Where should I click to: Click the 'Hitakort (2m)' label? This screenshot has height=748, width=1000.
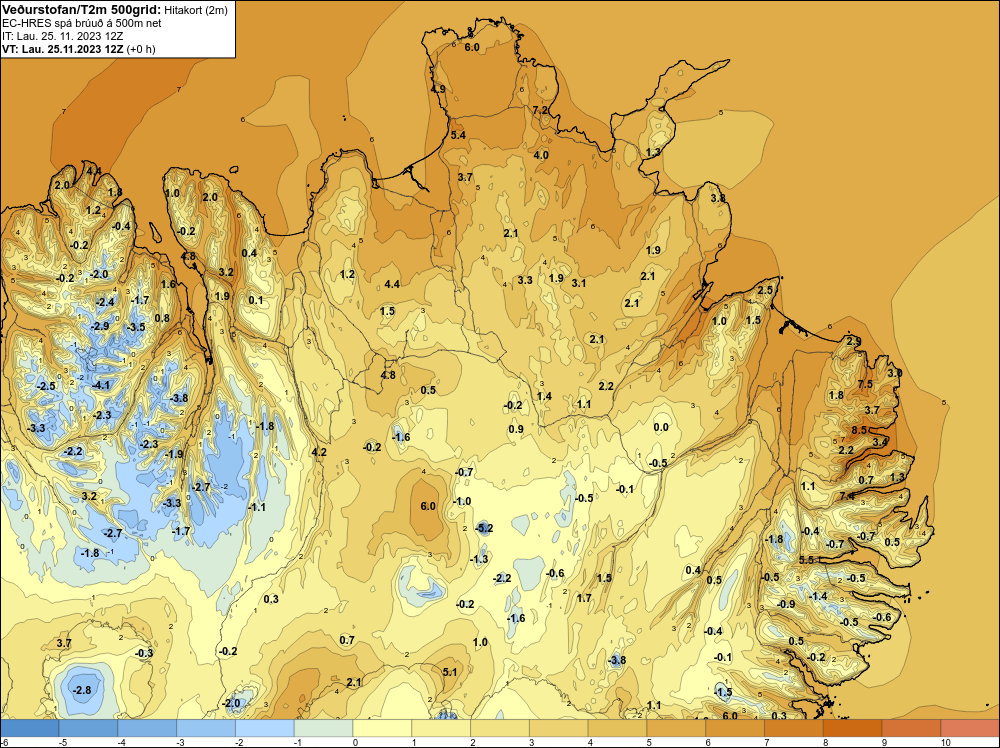pos(196,10)
